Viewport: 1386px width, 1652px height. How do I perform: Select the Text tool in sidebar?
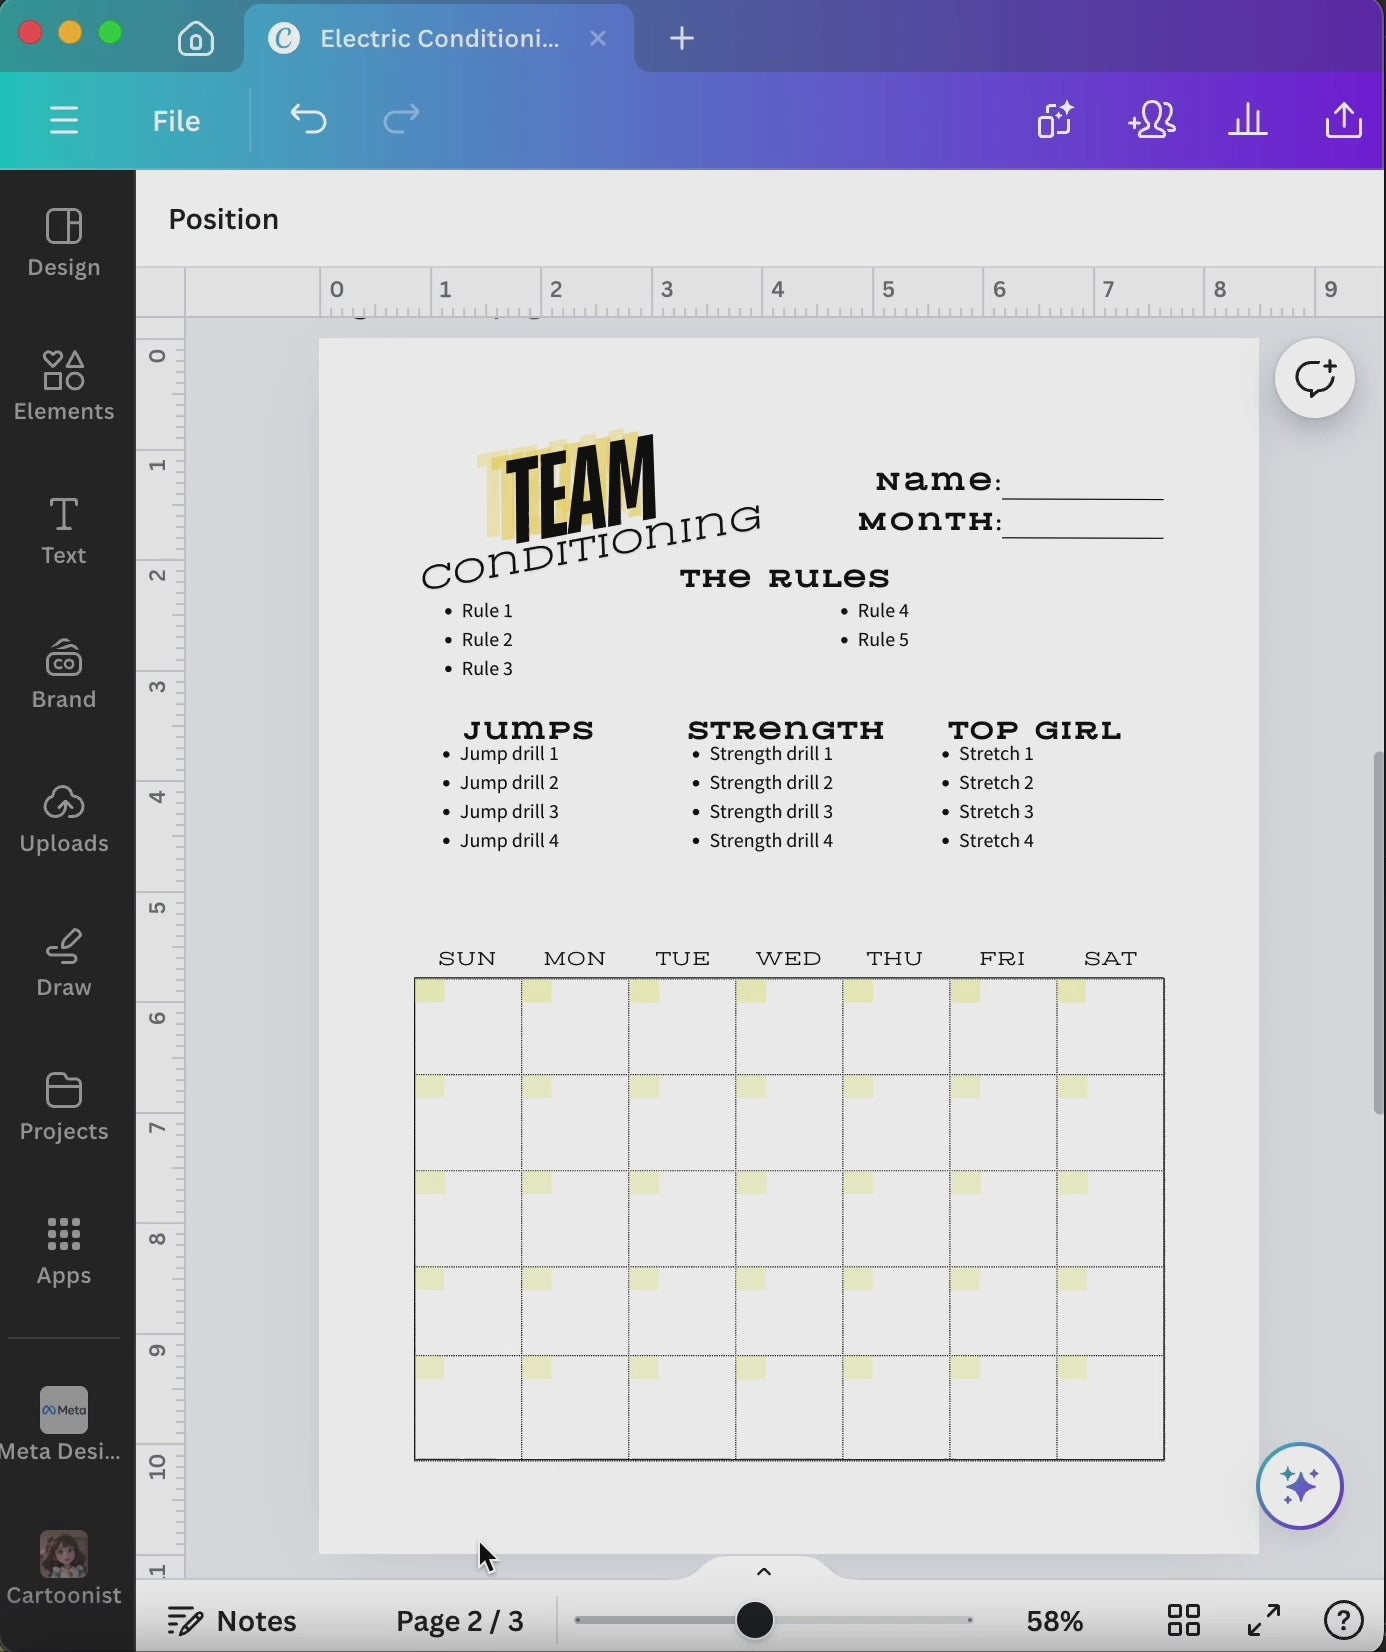click(x=64, y=531)
